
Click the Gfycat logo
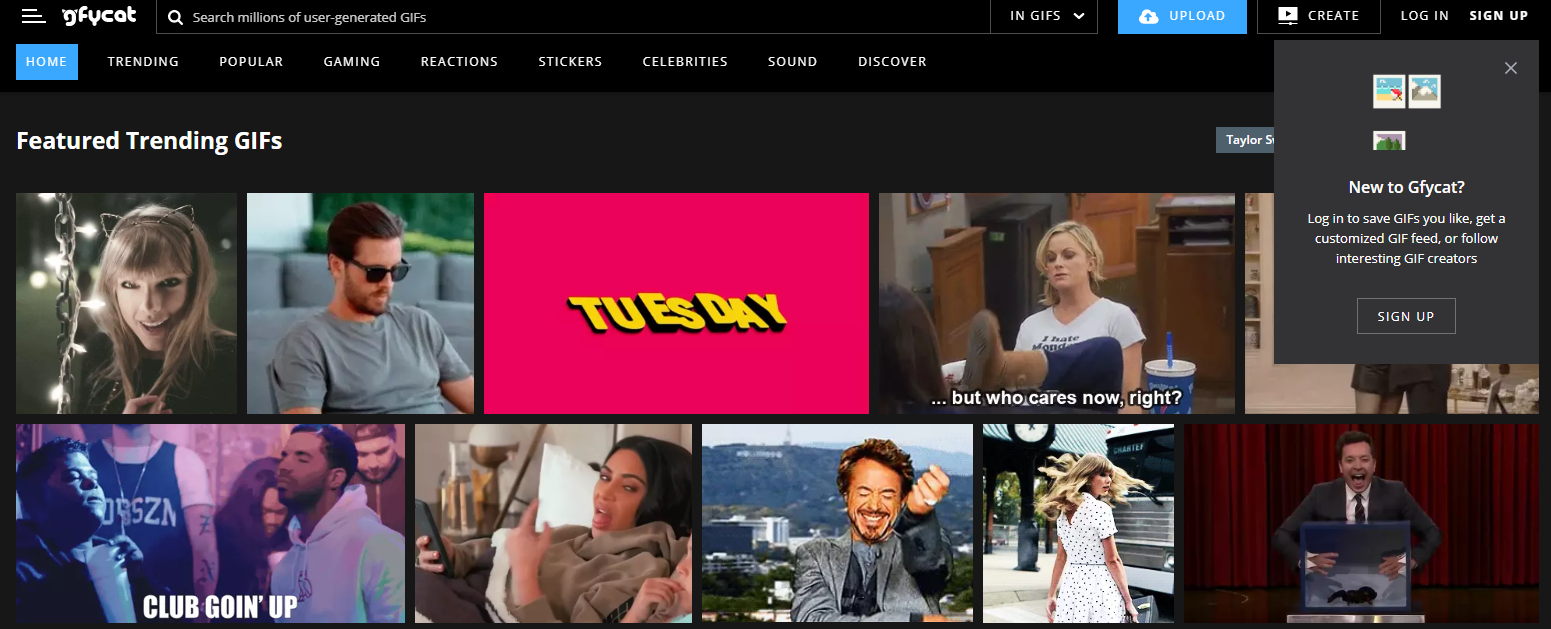coord(98,16)
